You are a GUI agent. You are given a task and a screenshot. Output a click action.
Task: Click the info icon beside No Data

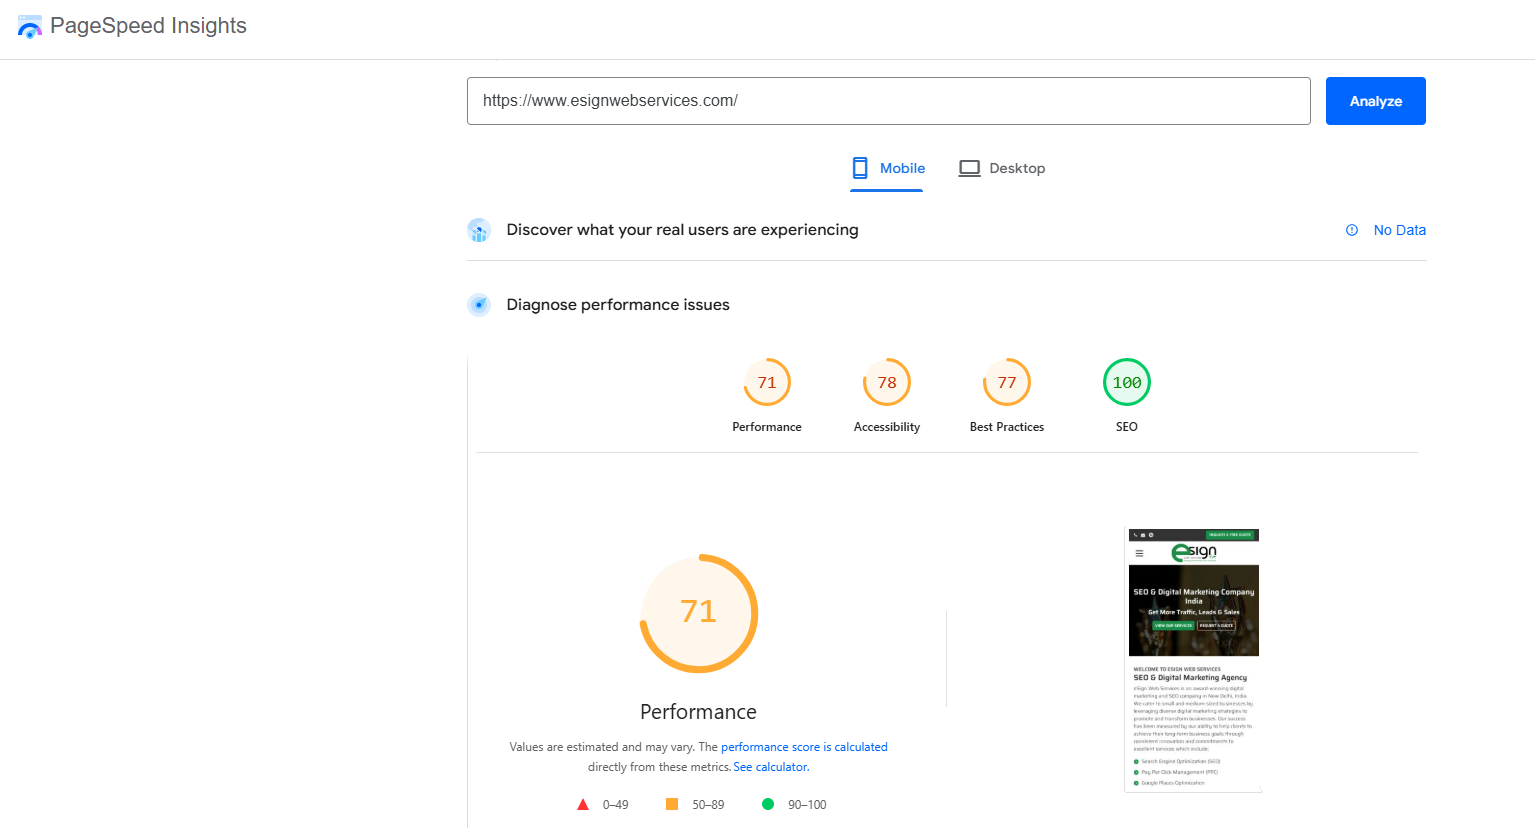click(x=1352, y=230)
